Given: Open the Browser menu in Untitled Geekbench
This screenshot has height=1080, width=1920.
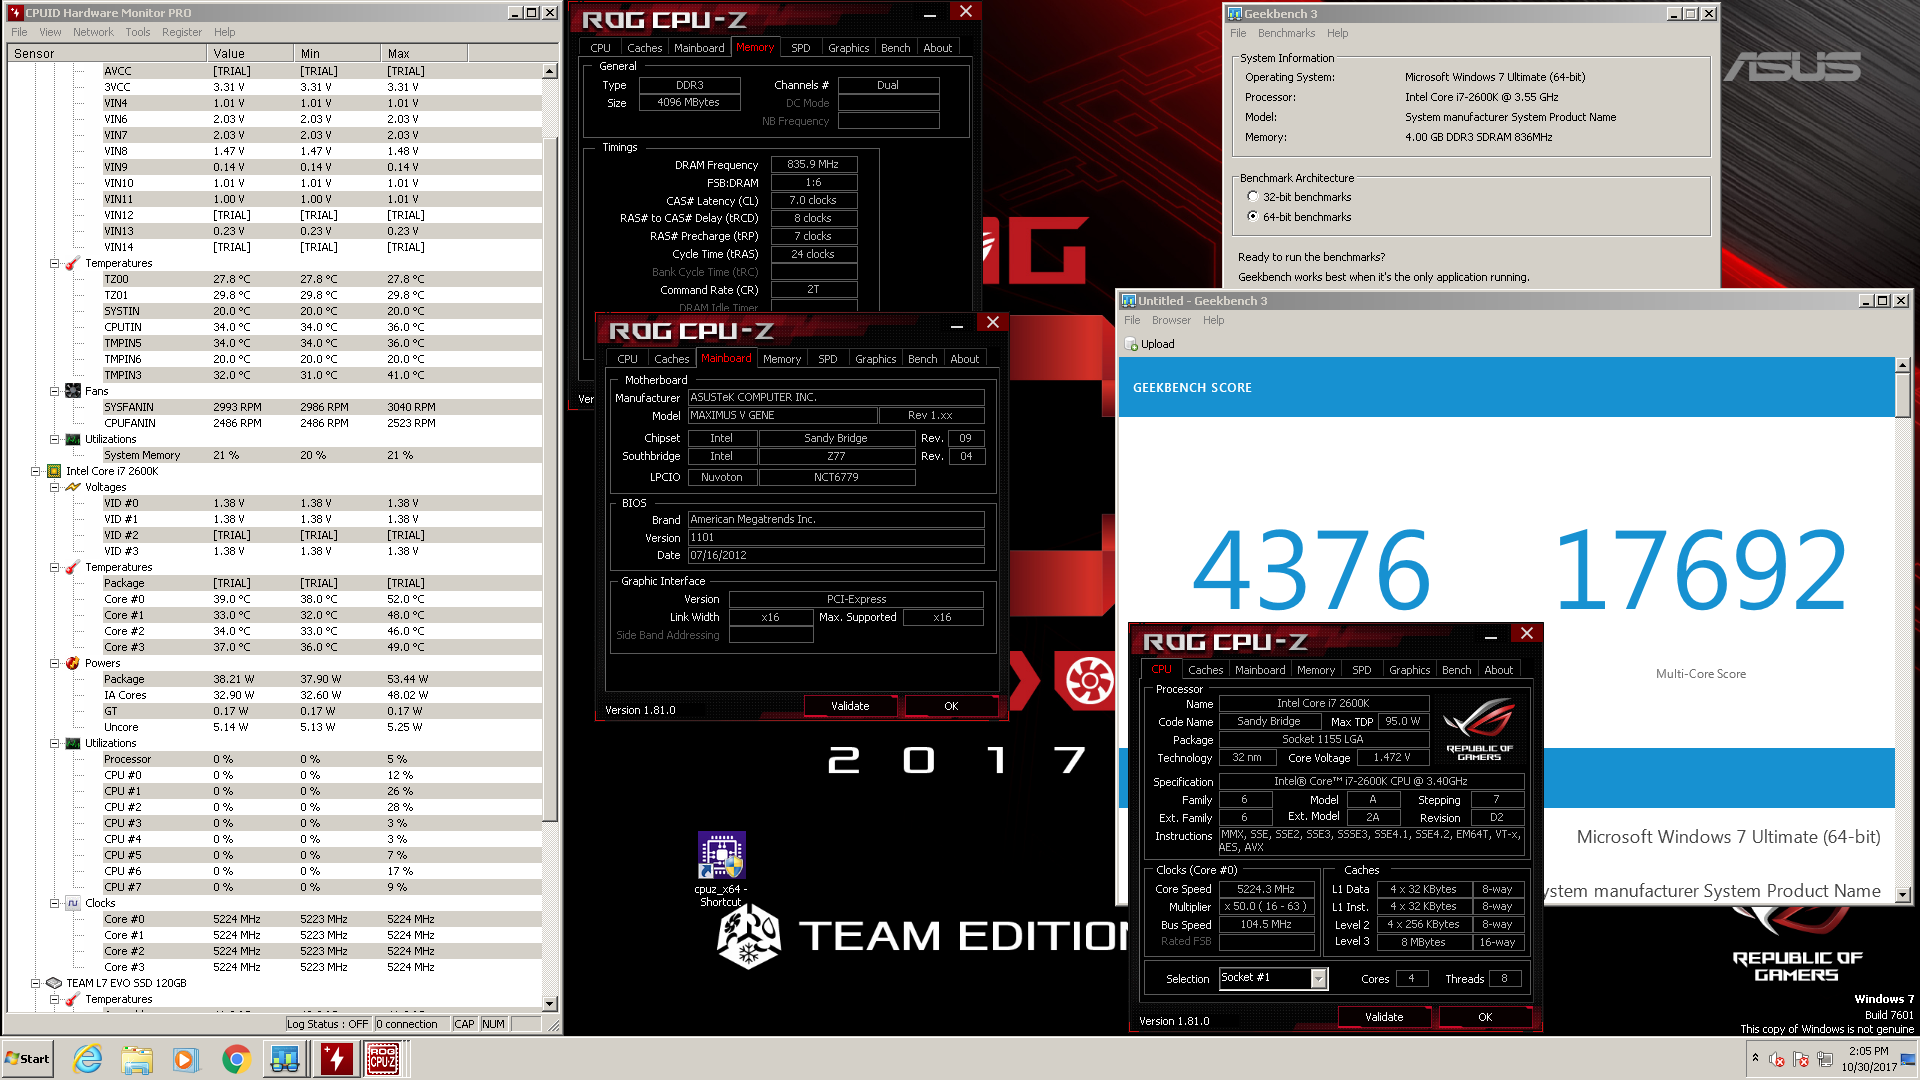Looking at the screenshot, I should click(1171, 320).
